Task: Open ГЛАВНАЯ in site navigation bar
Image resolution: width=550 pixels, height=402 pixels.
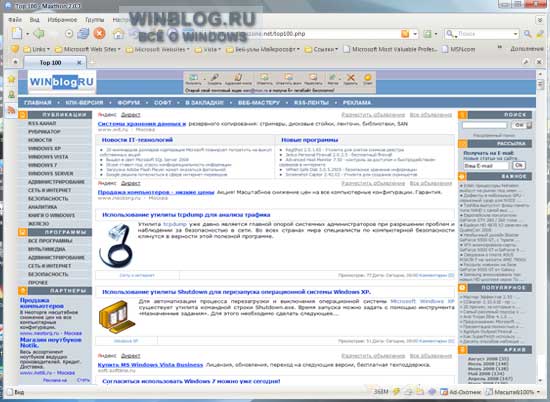Action: click(38, 102)
